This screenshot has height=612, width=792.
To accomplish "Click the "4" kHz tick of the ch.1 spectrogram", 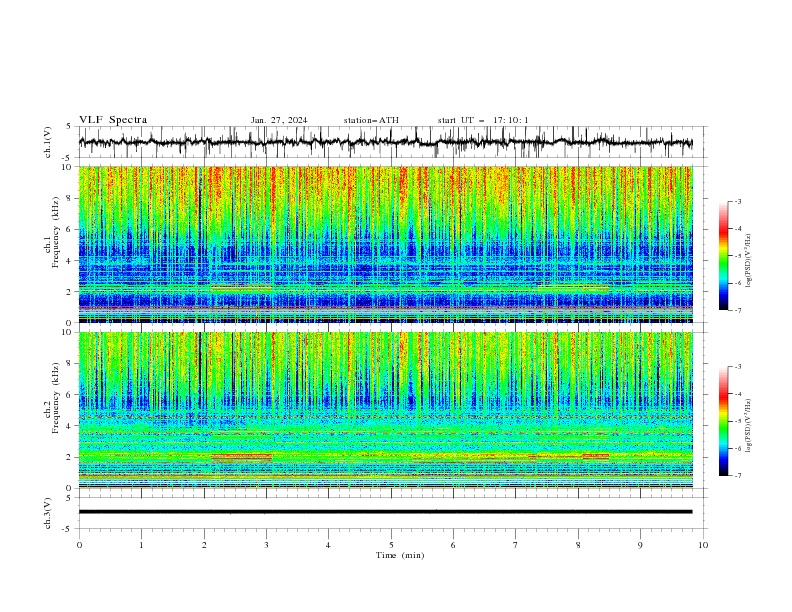I will click(70, 261).
